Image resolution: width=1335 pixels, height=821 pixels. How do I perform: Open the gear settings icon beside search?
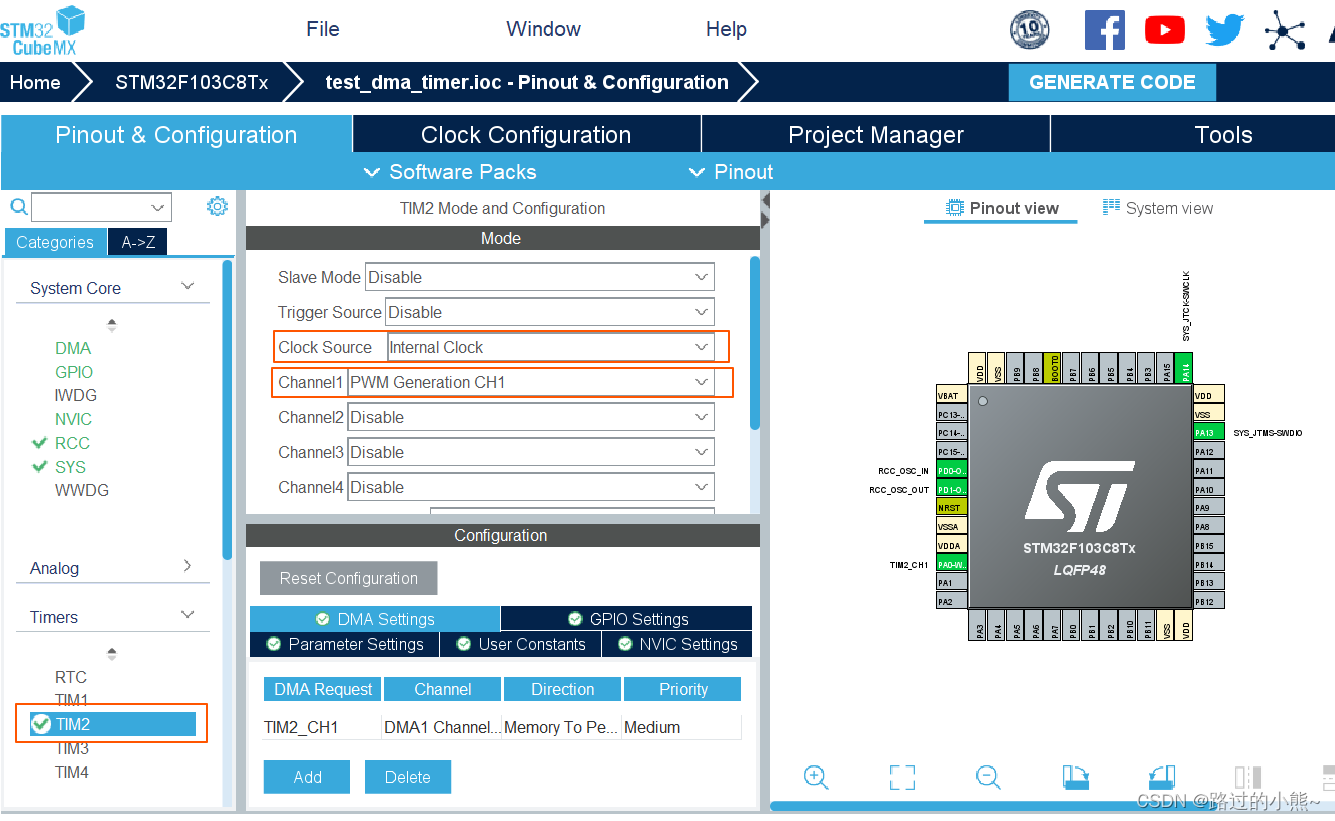(217, 207)
